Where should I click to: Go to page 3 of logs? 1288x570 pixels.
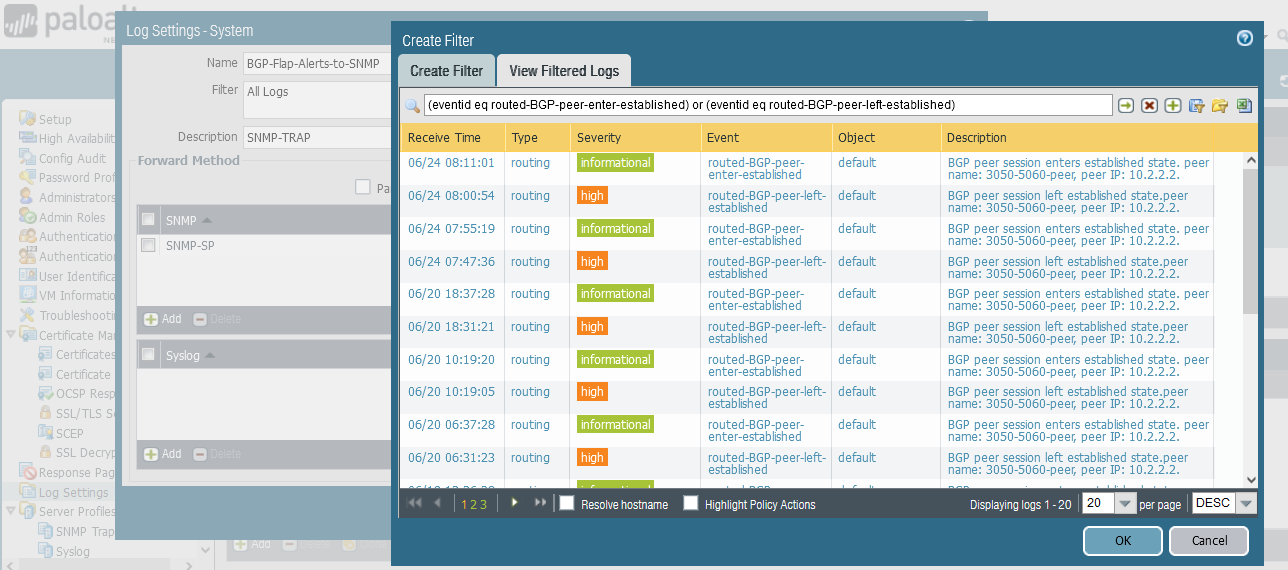pos(483,504)
